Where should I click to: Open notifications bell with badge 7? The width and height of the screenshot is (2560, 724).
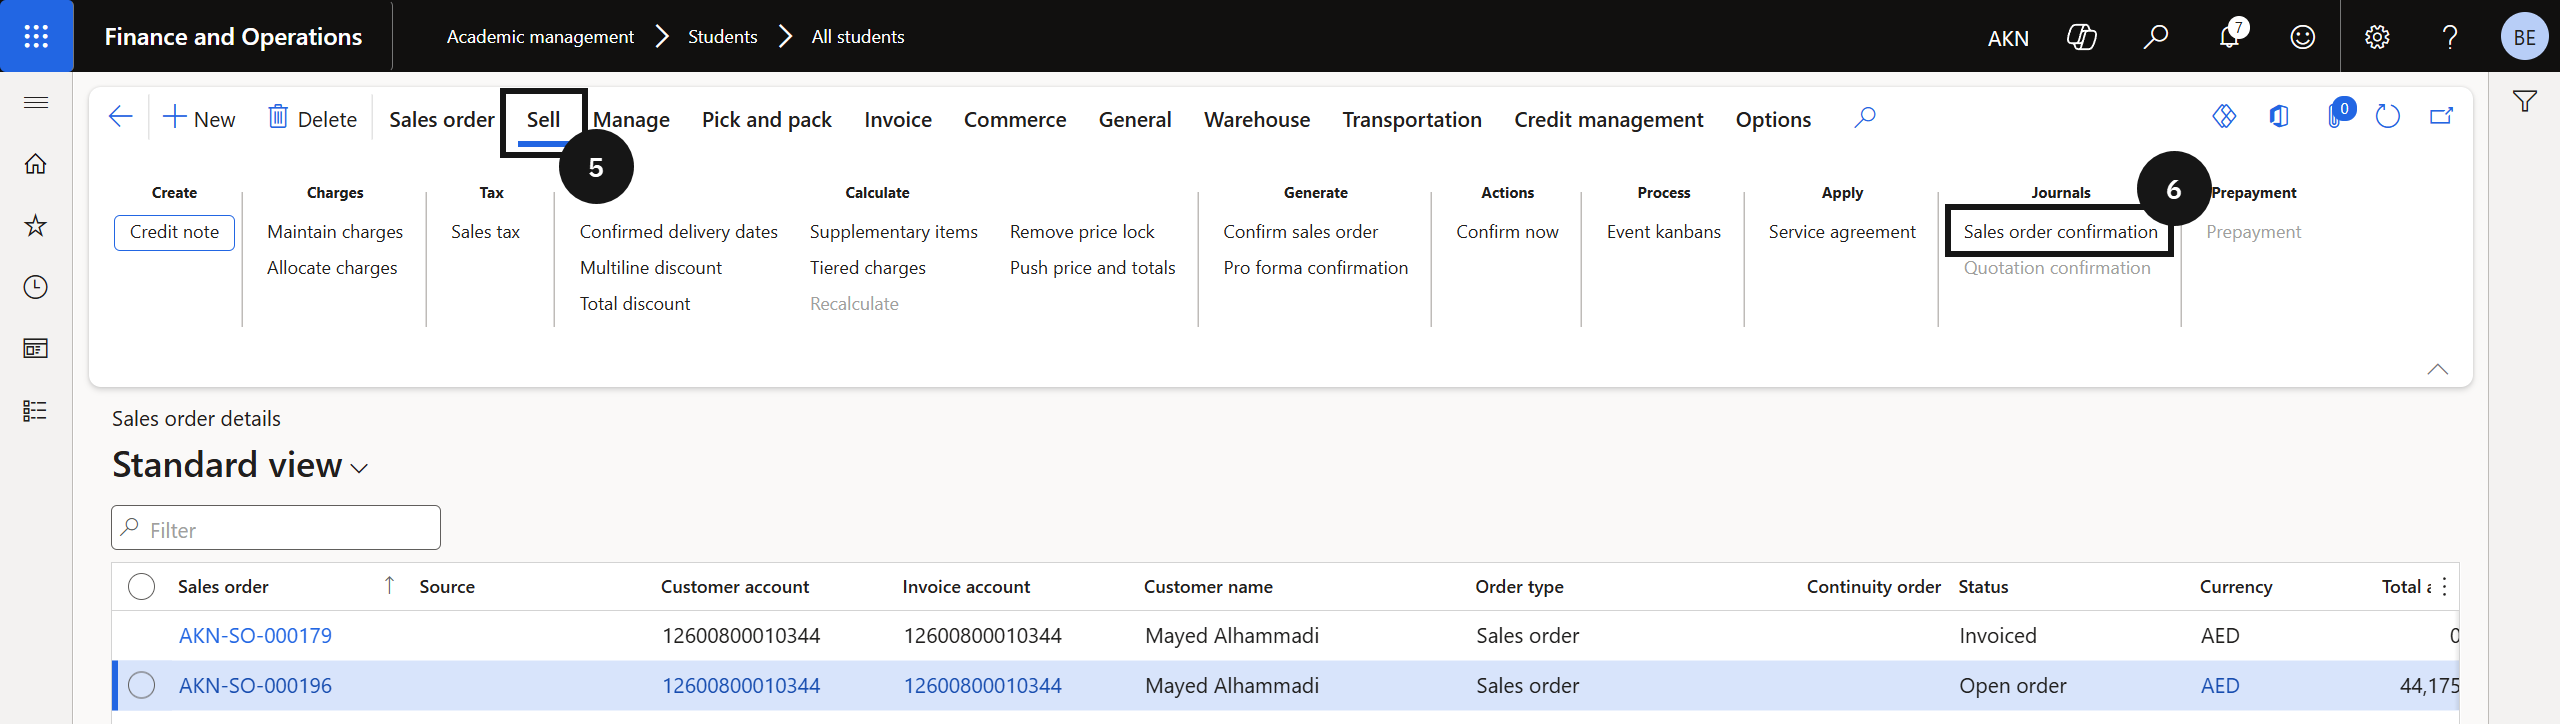tap(2230, 37)
